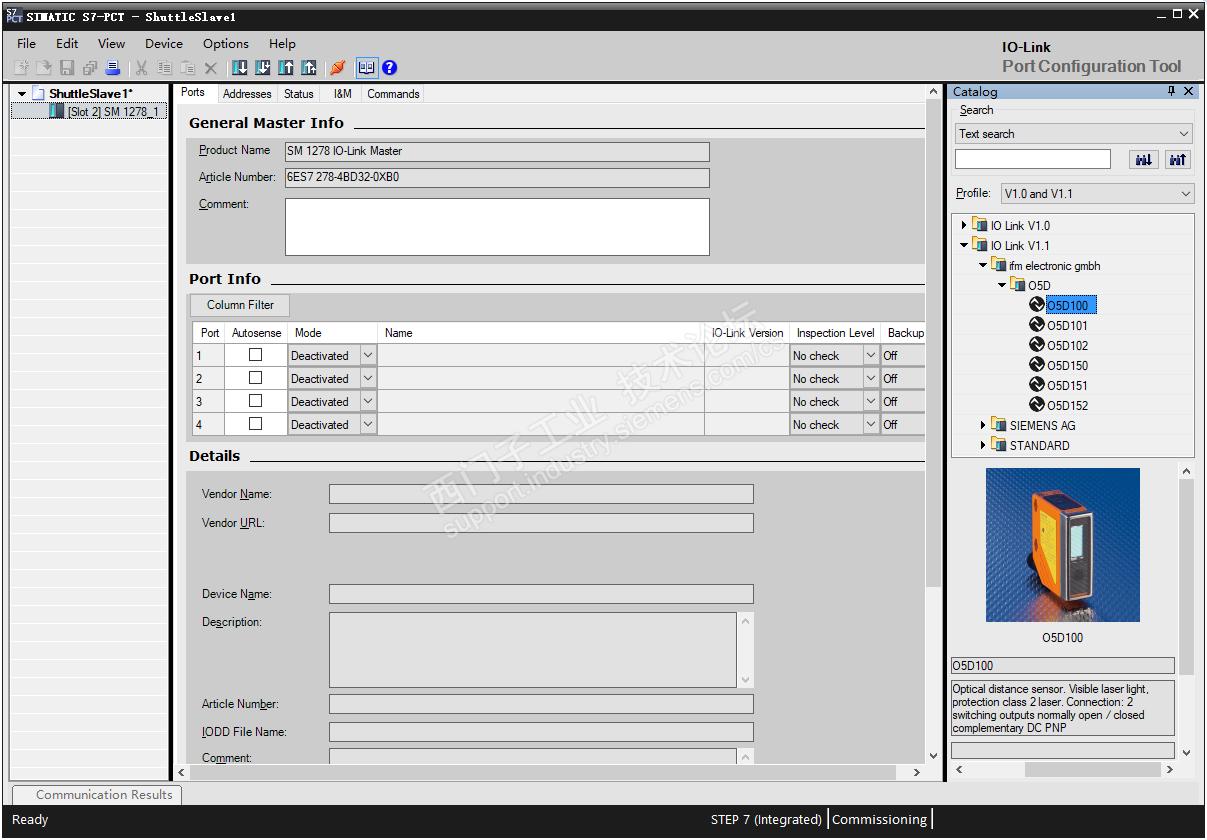The width and height of the screenshot is (1207, 840).
Task: Toggle the catalog book icon in toolbar
Action: 366,68
